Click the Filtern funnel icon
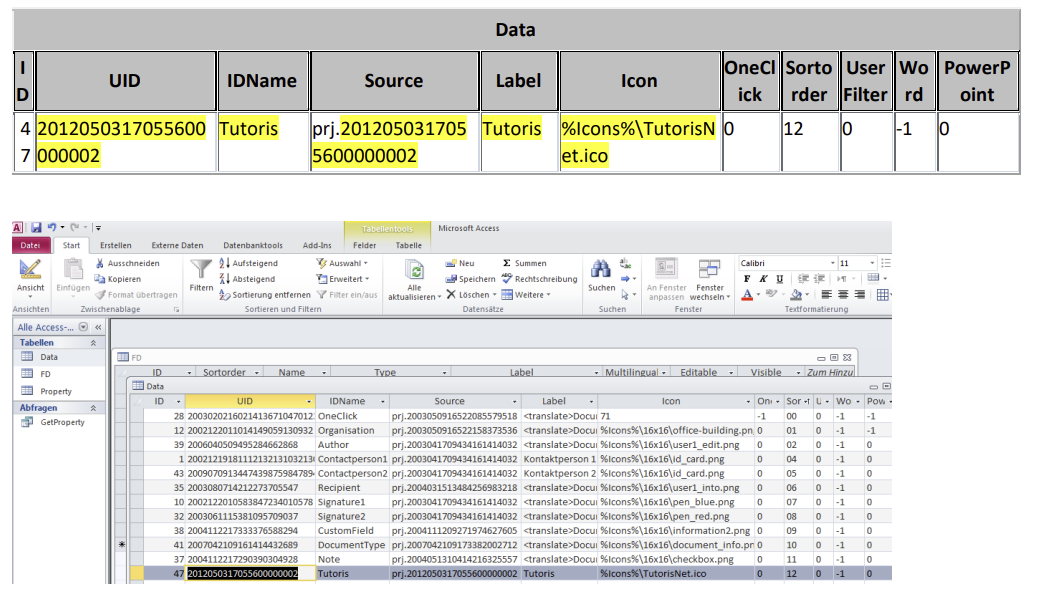 pos(201,269)
